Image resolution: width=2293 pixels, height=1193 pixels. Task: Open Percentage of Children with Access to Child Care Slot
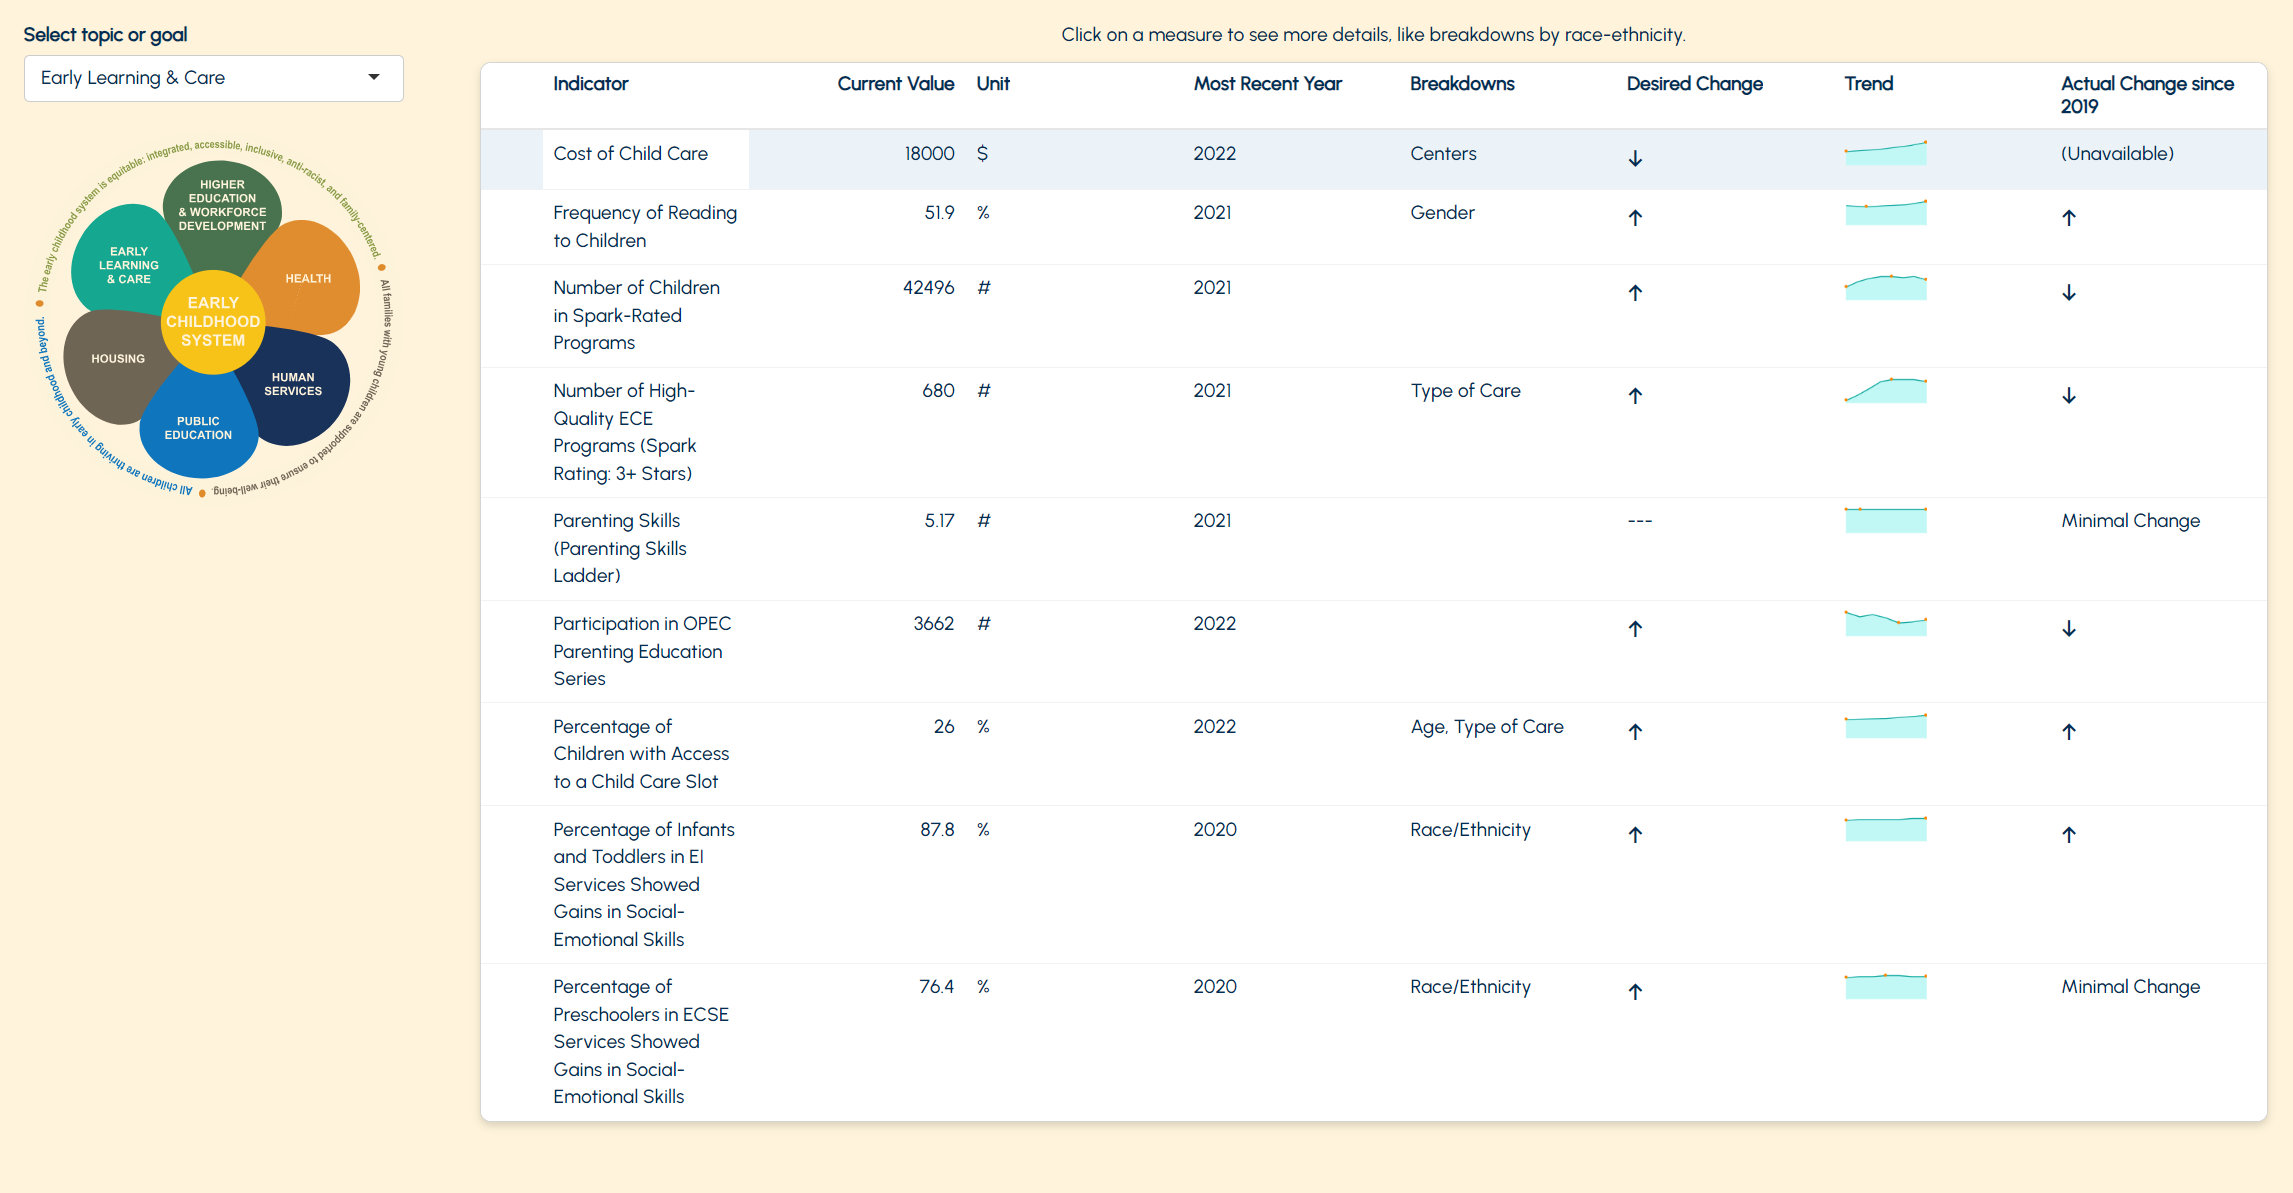[641, 754]
